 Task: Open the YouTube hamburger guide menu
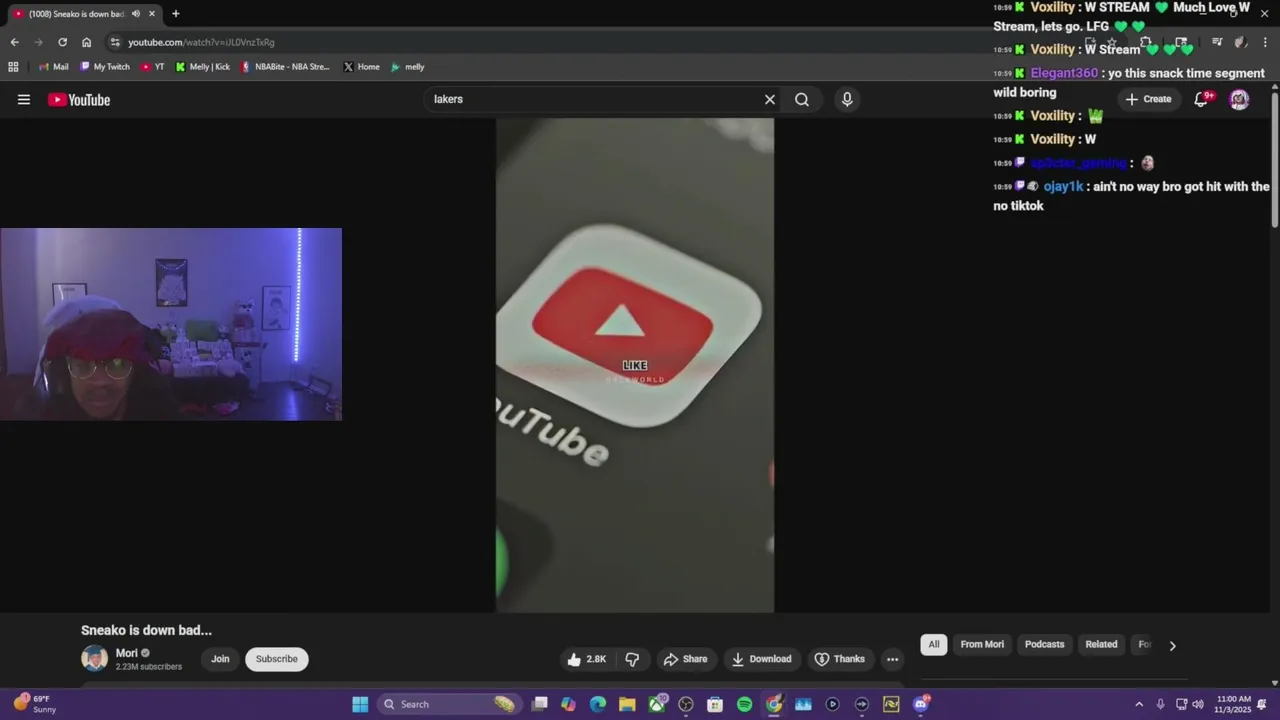pos(24,99)
